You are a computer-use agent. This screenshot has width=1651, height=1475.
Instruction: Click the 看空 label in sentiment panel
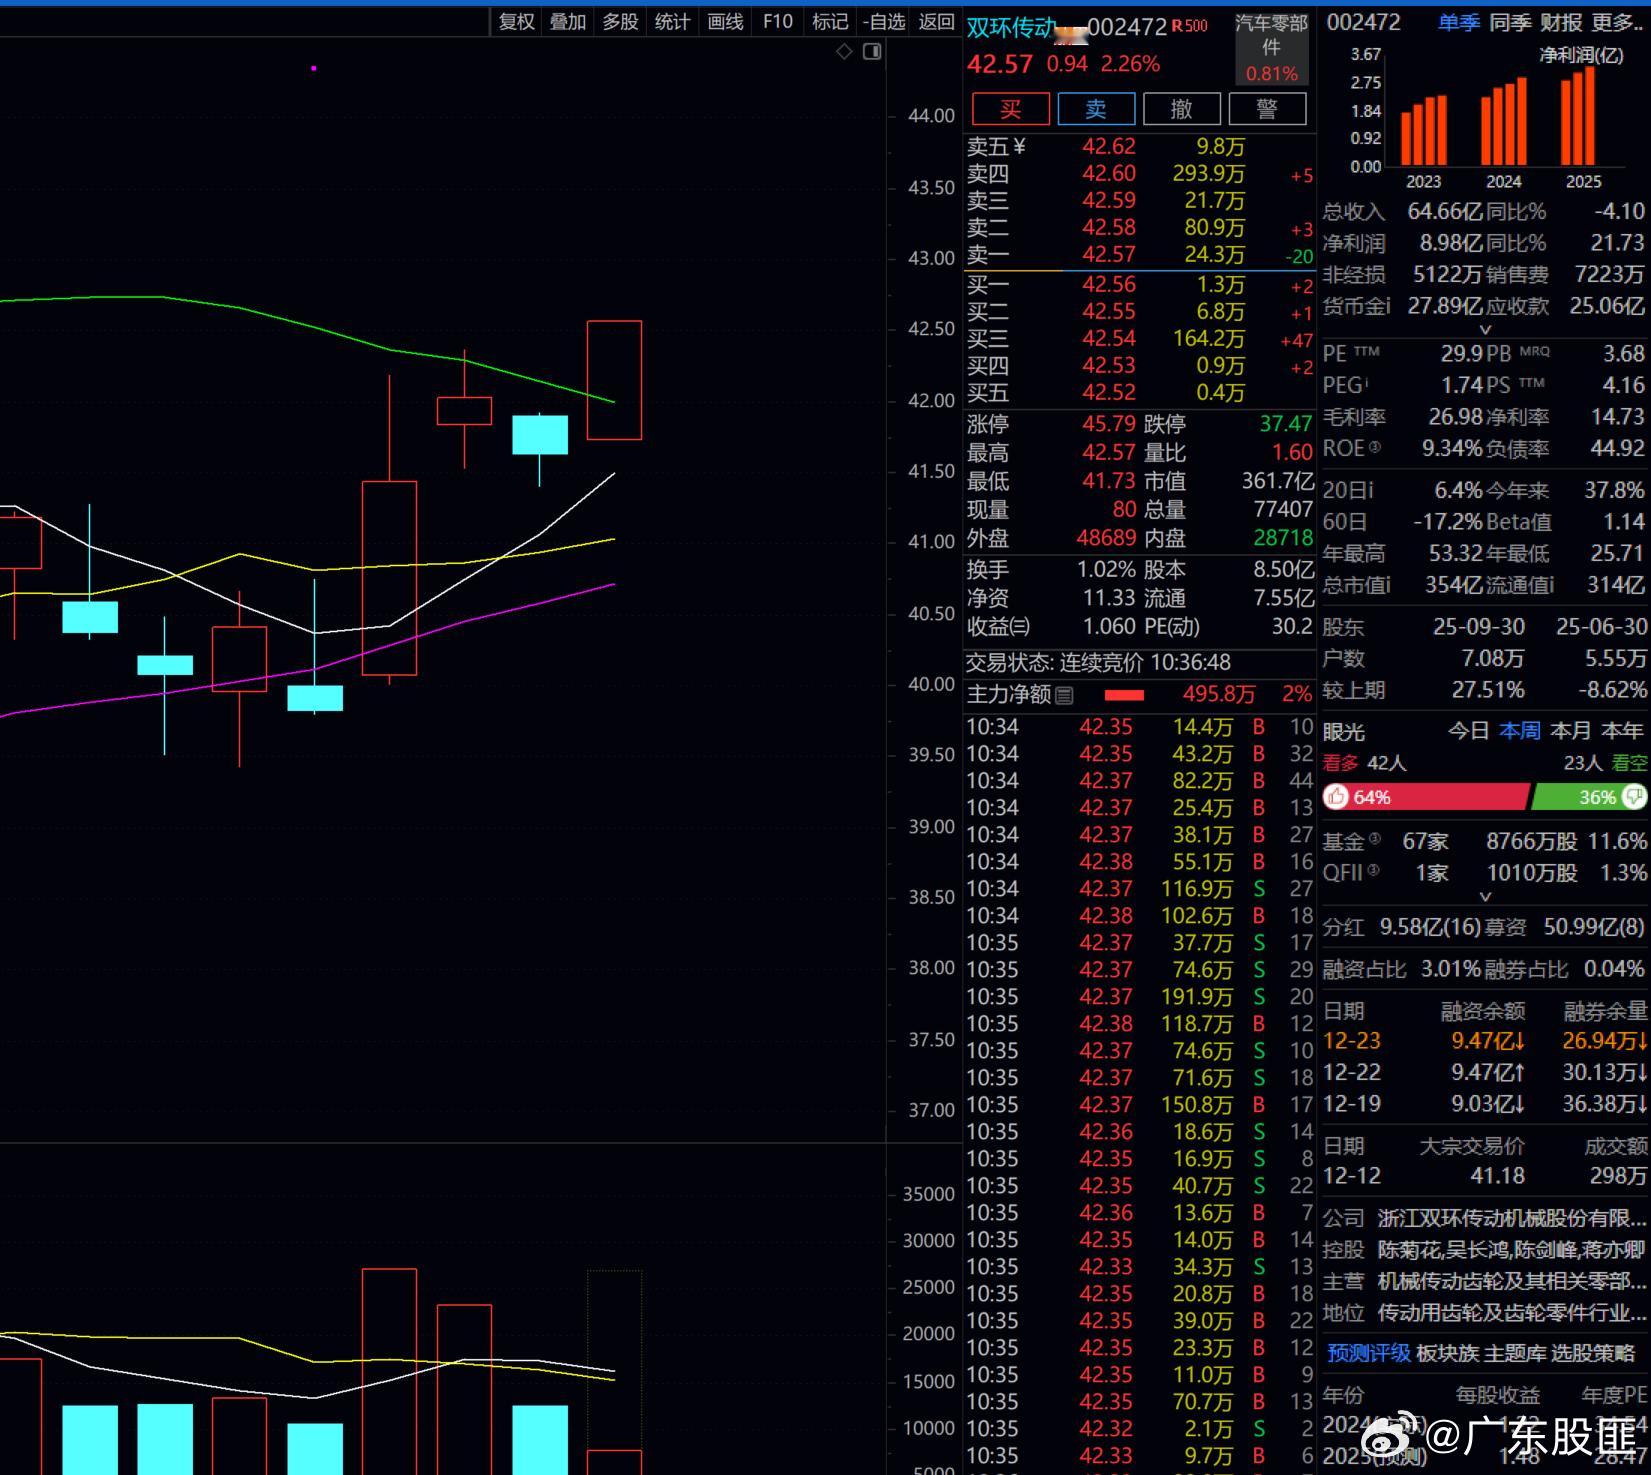pos(1629,763)
